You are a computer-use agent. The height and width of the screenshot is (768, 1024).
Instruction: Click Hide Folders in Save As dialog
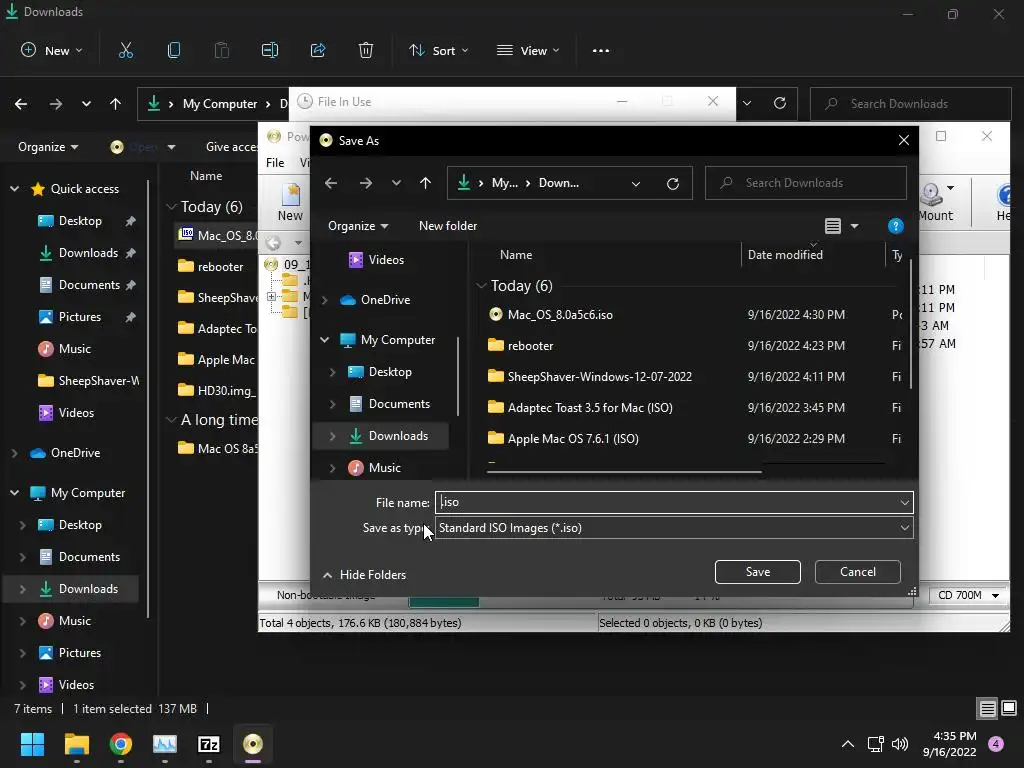click(x=364, y=575)
